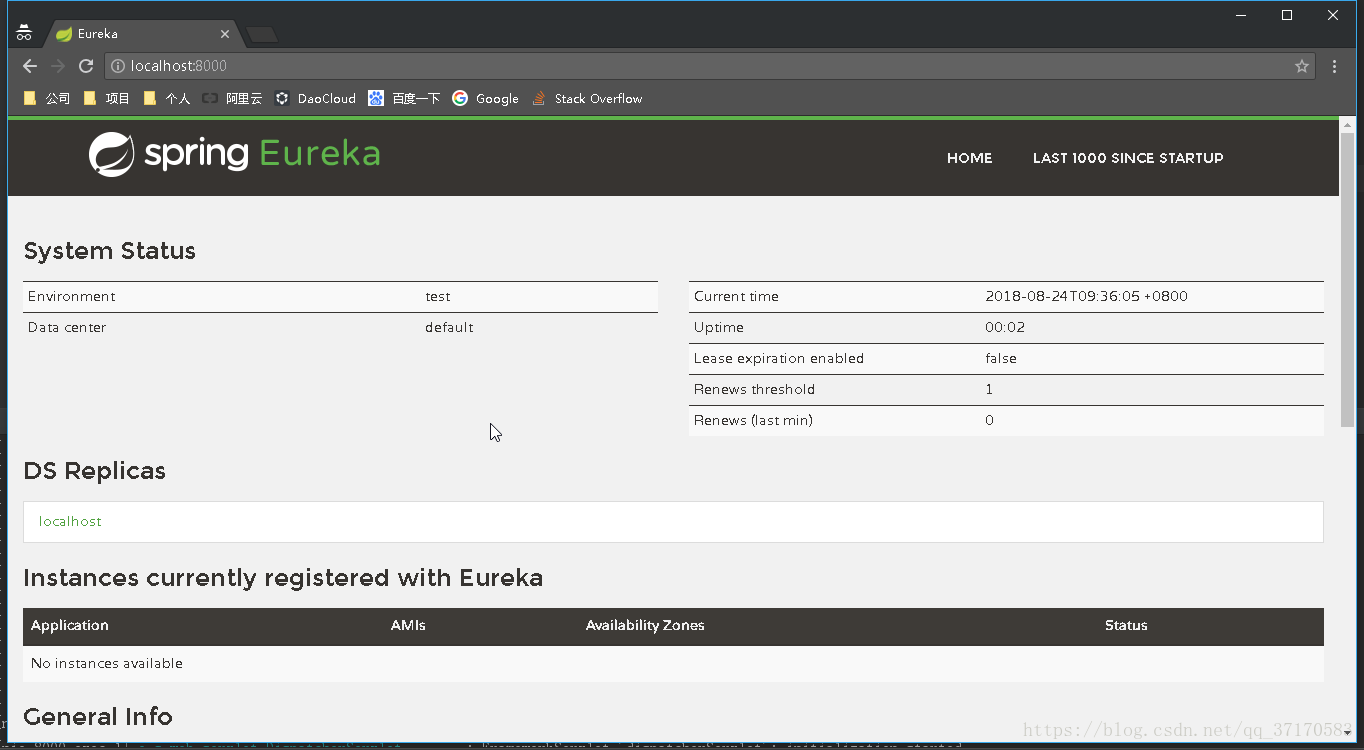This screenshot has width=1364, height=750.
Task: Open the 百度一下 bookmark
Action: [404, 98]
